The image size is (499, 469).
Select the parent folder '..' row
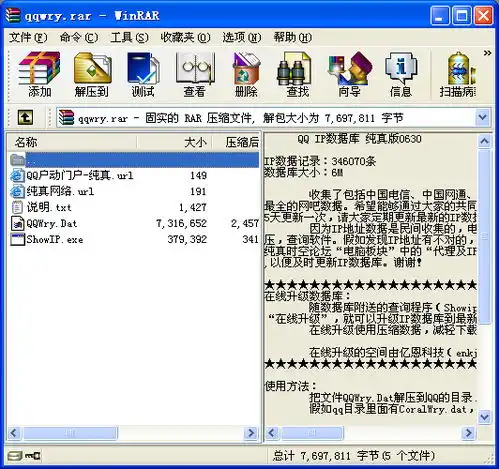(133, 159)
